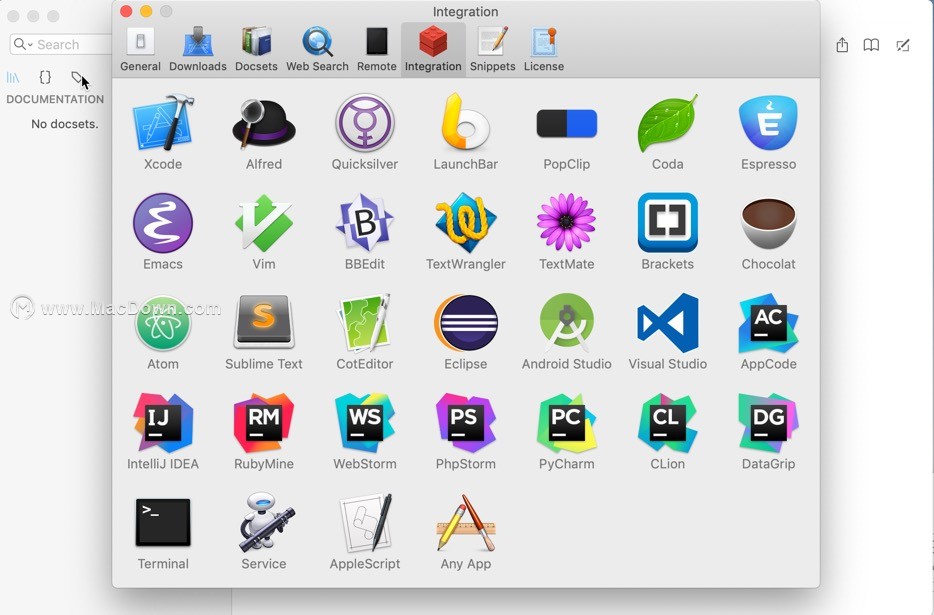This screenshot has height=615, width=934.
Task: Open the Remote preferences tab
Action: pyautogui.click(x=376, y=49)
